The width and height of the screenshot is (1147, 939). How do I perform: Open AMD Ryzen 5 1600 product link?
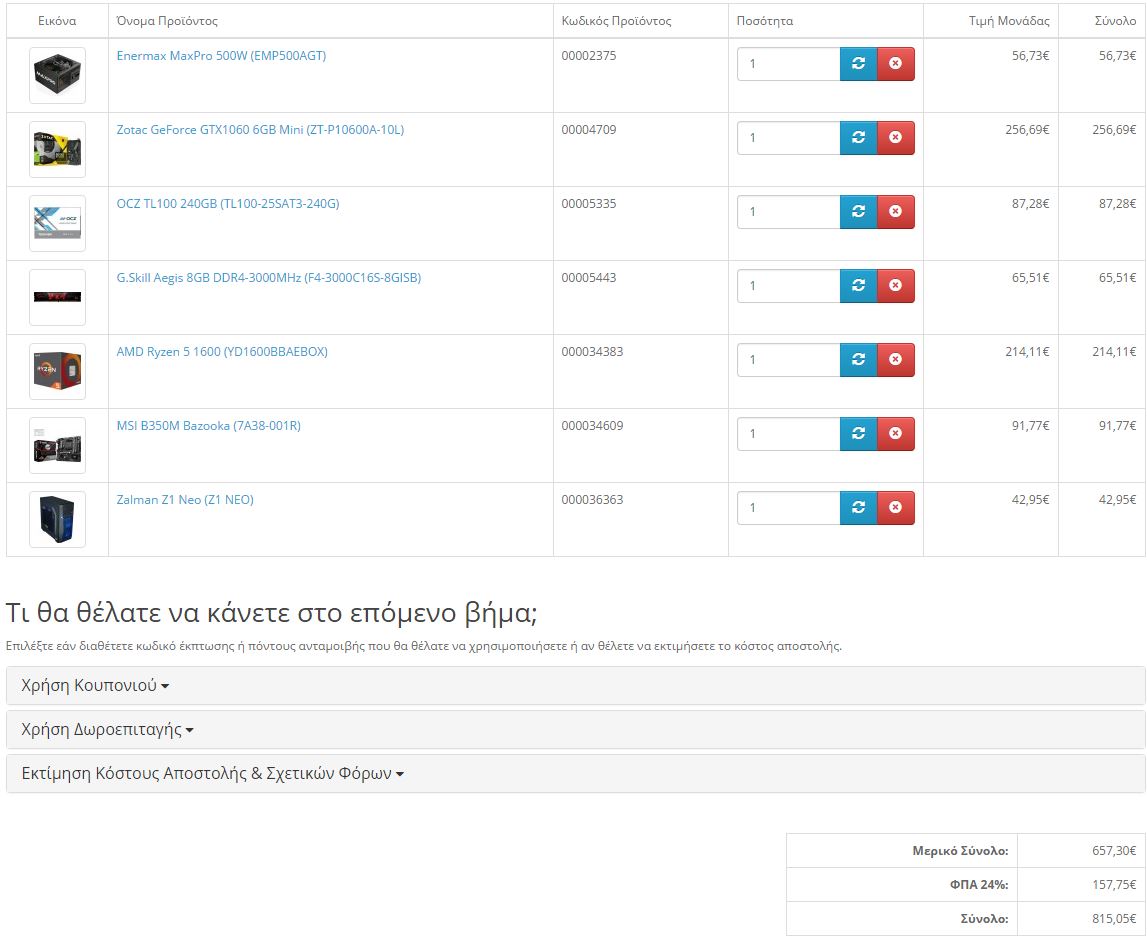click(222, 352)
